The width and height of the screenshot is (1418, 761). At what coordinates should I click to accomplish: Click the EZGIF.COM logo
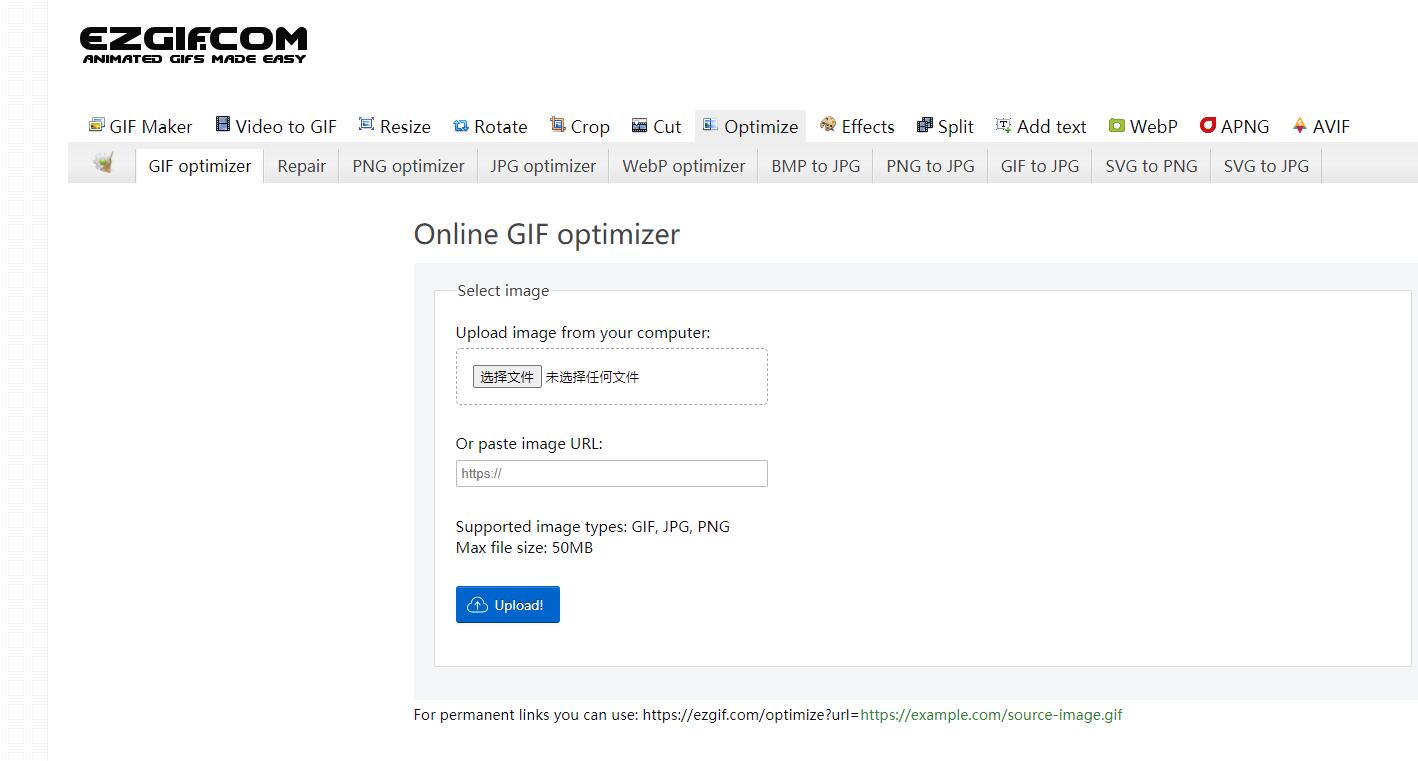click(x=193, y=46)
